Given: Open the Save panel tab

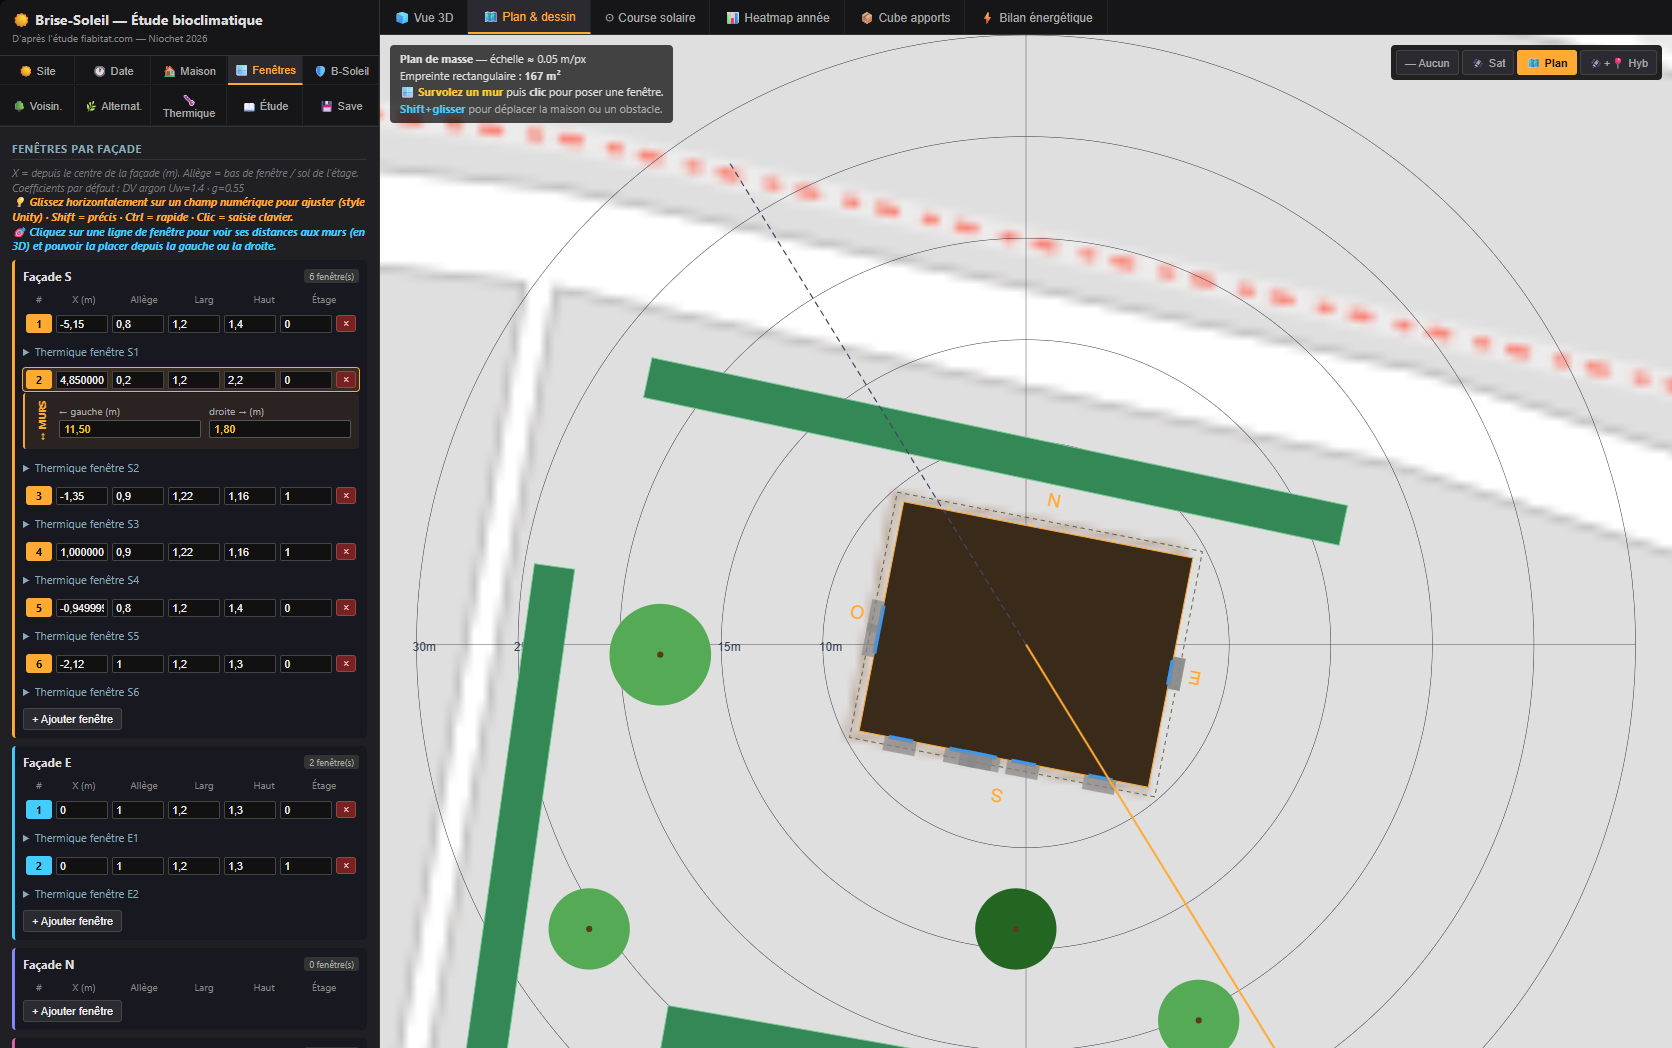Looking at the screenshot, I should (342, 106).
